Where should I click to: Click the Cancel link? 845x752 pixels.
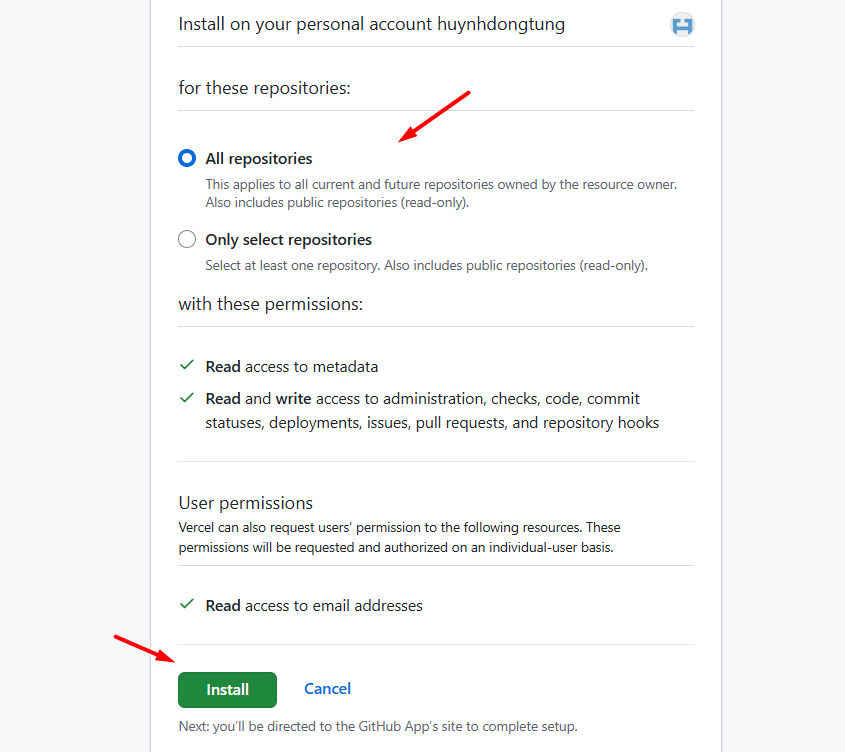pyautogui.click(x=327, y=689)
